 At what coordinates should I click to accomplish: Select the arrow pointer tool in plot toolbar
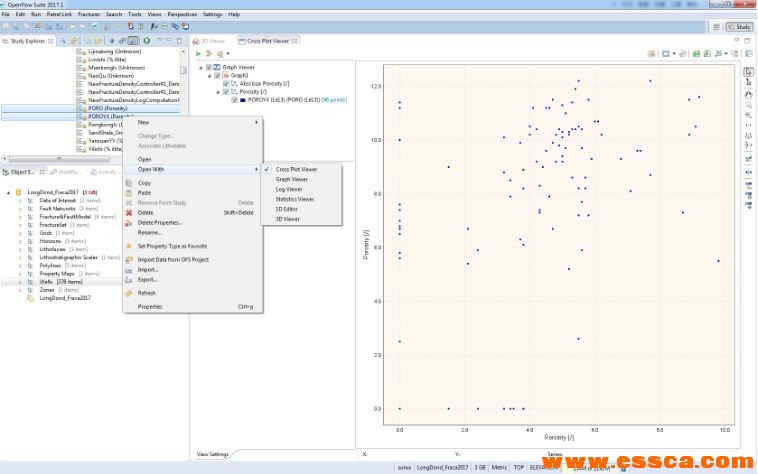click(x=748, y=72)
